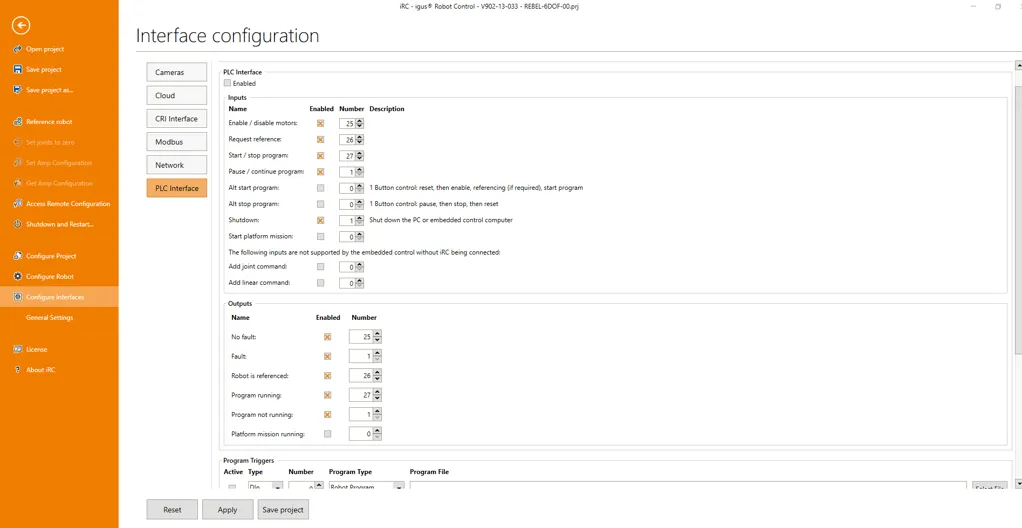This screenshot has height=528, width=1022.
Task: Switch to the Network tab
Action: [x=177, y=165]
